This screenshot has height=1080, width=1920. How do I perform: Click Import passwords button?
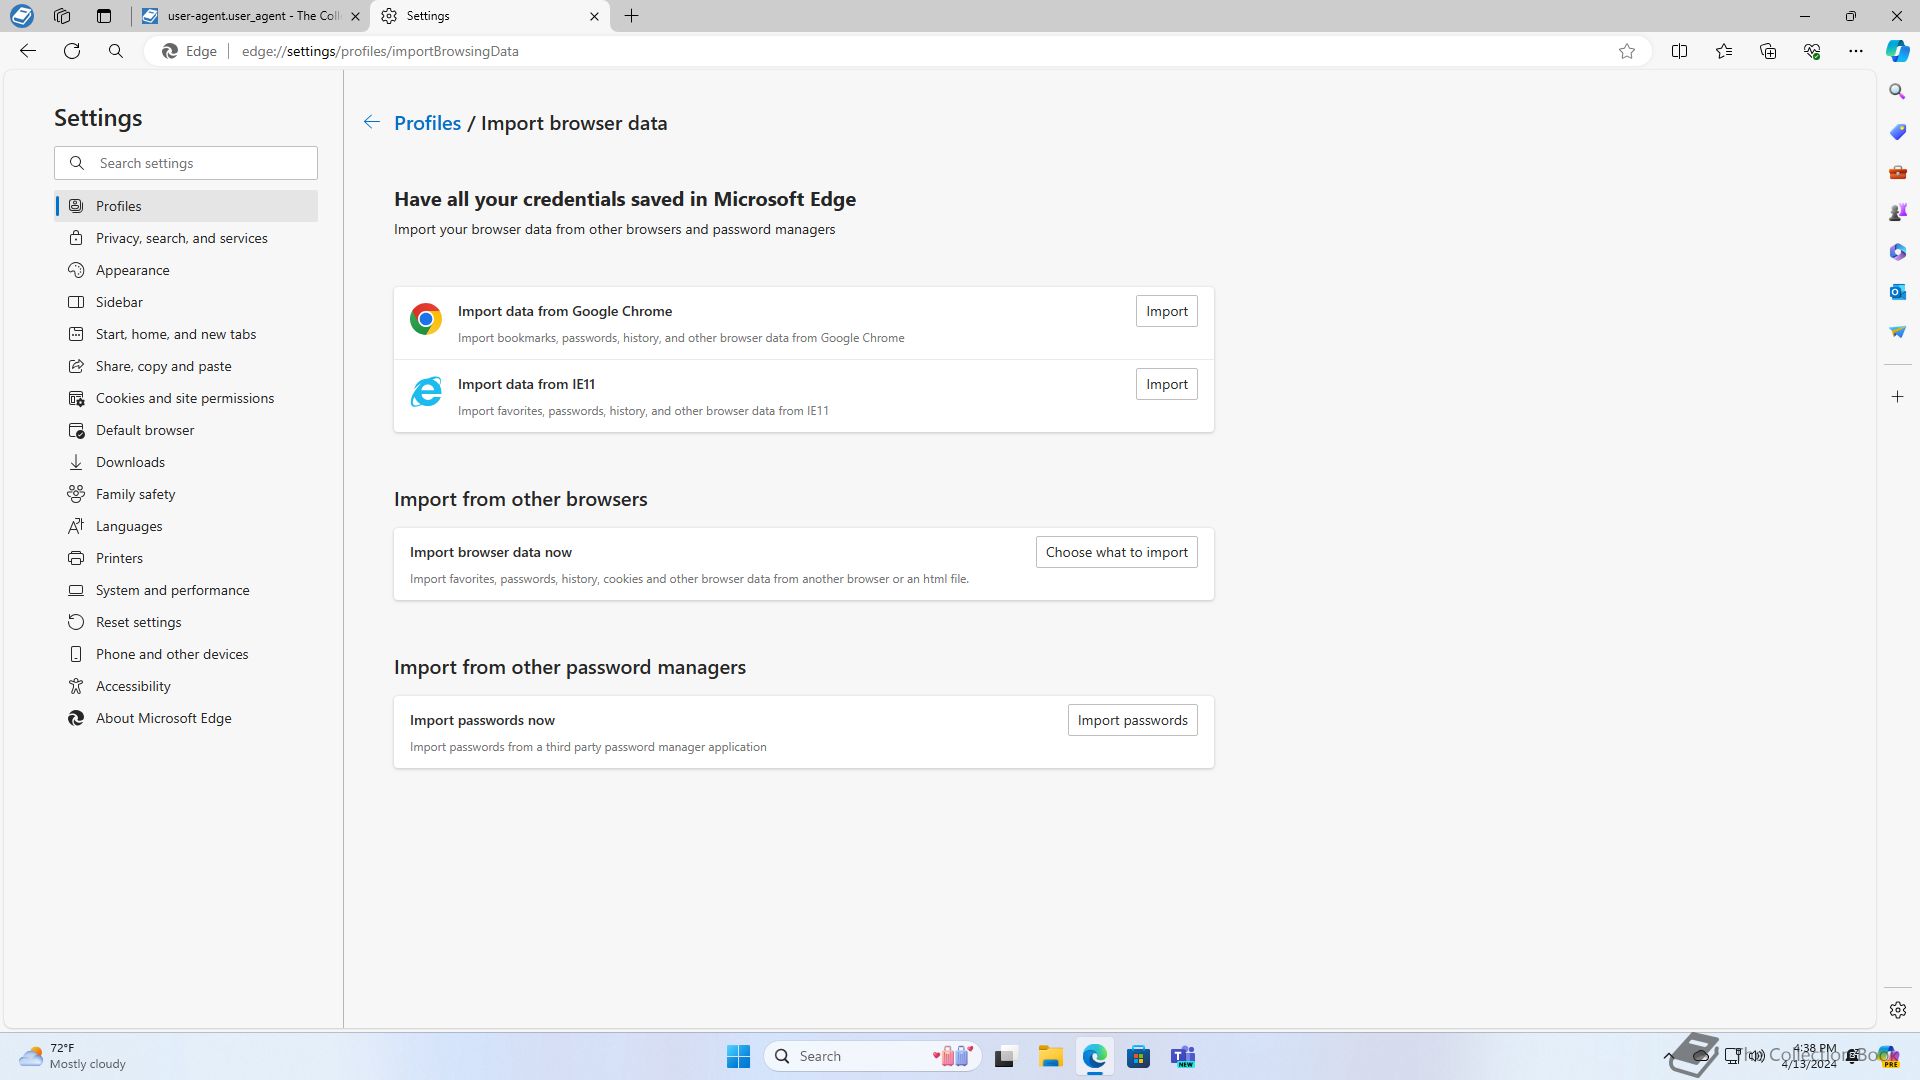(x=1132, y=720)
